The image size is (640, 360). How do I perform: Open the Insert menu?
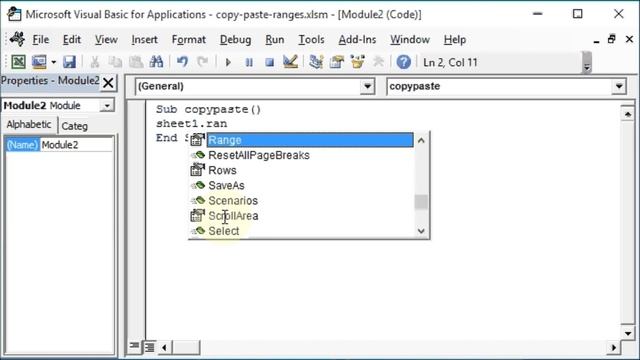(144, 40)
